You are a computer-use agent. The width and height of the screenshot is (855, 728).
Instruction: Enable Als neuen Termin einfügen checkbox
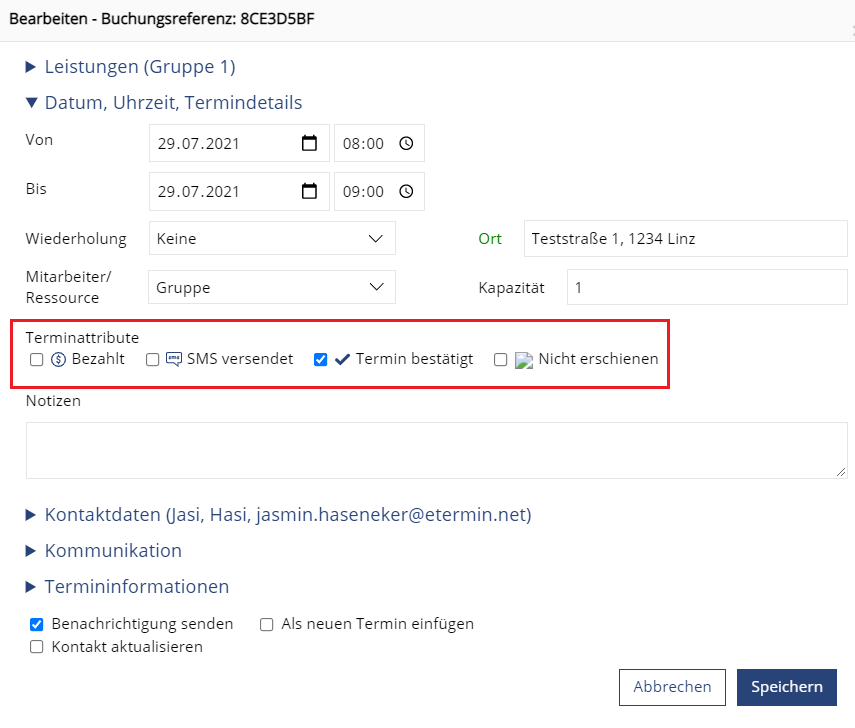click(267, 624)
